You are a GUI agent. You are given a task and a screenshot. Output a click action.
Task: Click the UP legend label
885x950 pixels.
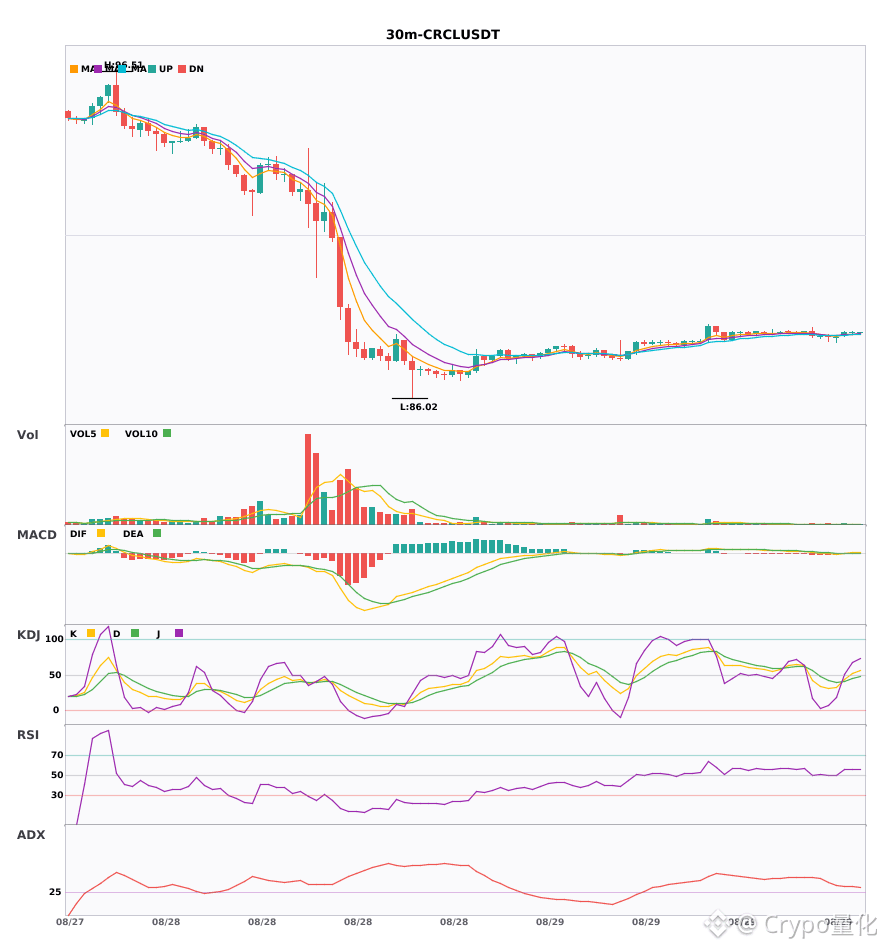coord(165,69)
